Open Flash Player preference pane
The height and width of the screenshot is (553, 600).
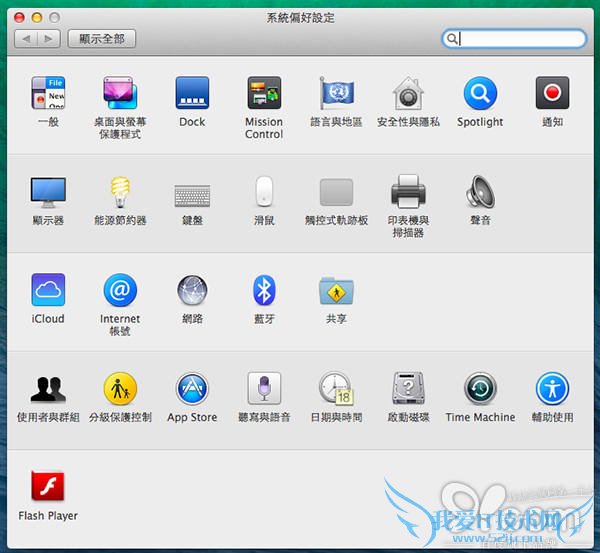(48, 486)
